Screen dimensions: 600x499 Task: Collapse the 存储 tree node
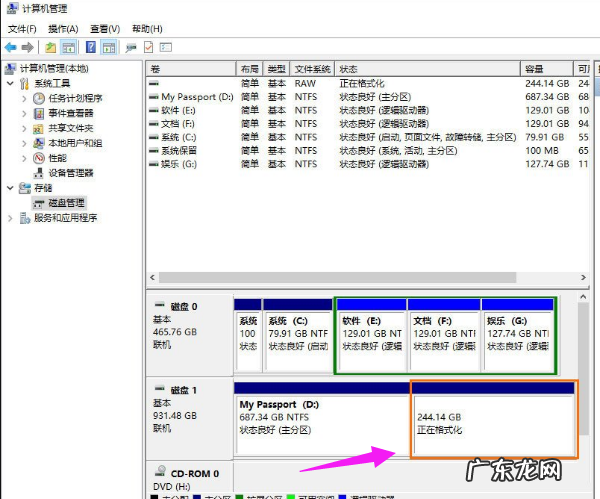(x=10, y=188)
